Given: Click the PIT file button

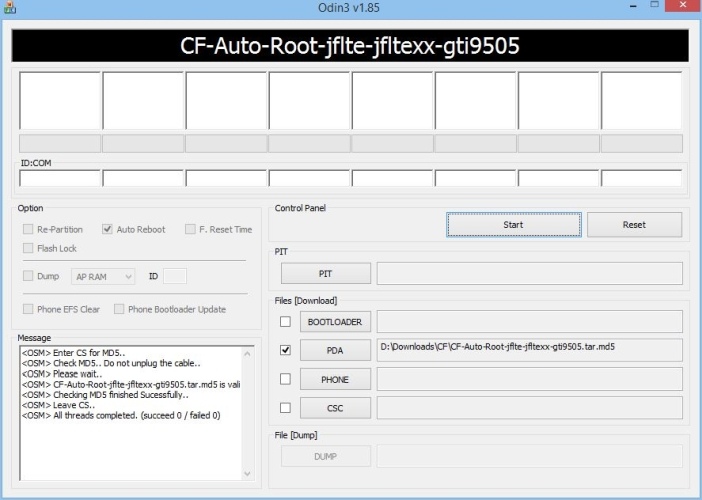Looking at the screenshot, I should (x=325, y=274).
